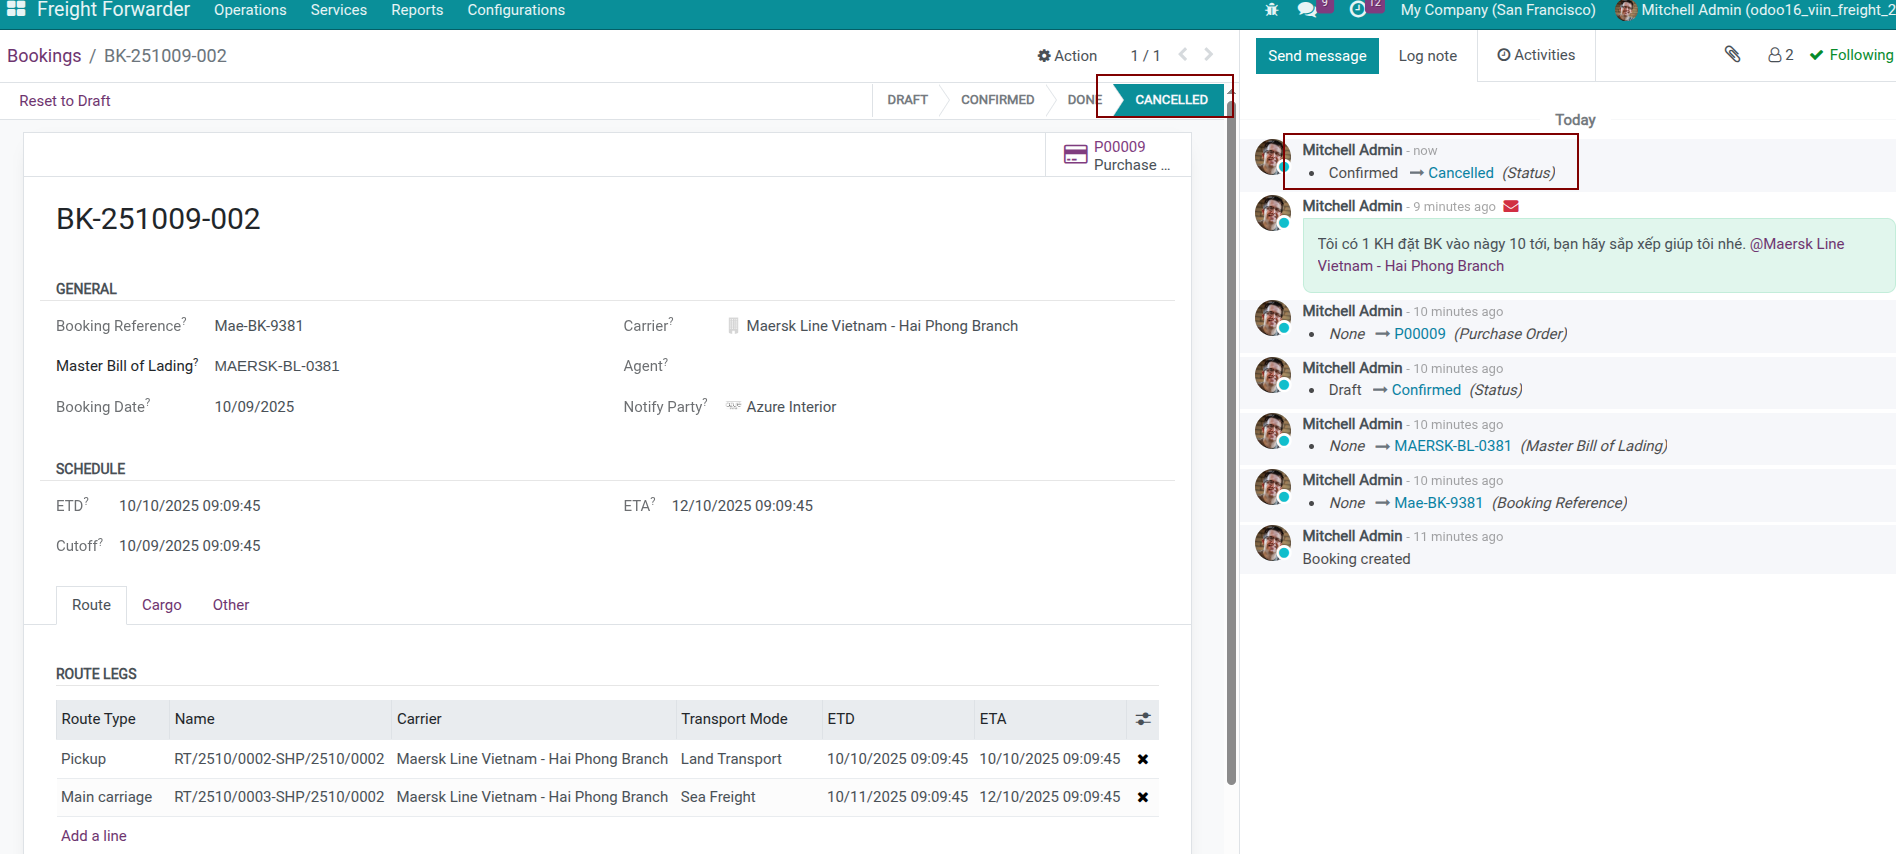Screen dimensions: 1896x854
Task: Open the Action dropdown menu
Action: coord(1067,56)
